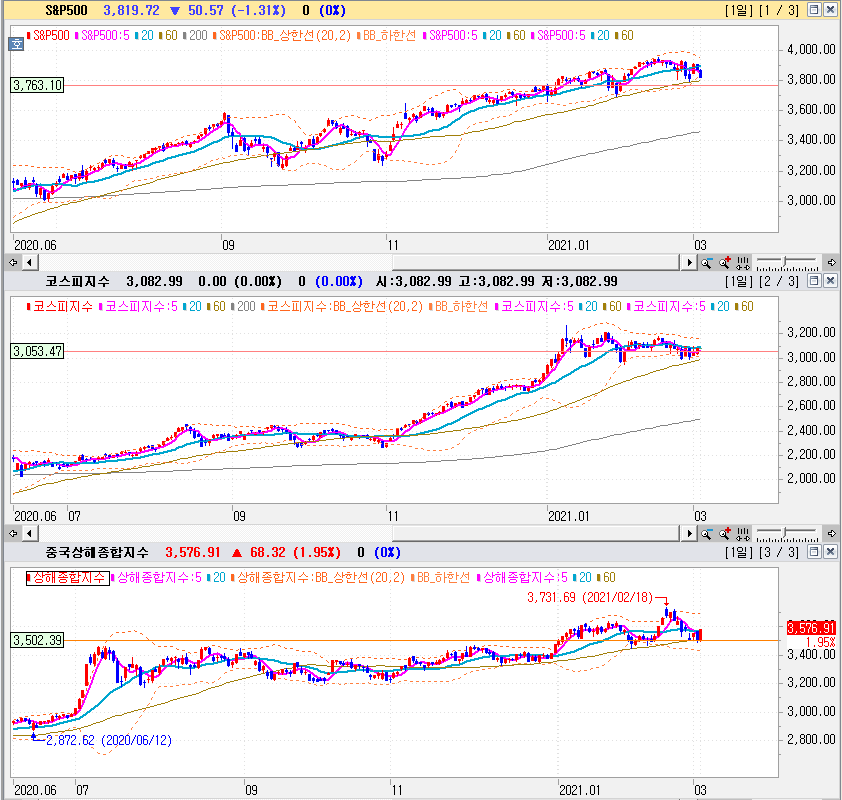Viewport: 842px width, 800px height.
Task: Select BB_하한선 legend entry in the 코스피지수 chart
Action: 459,307
